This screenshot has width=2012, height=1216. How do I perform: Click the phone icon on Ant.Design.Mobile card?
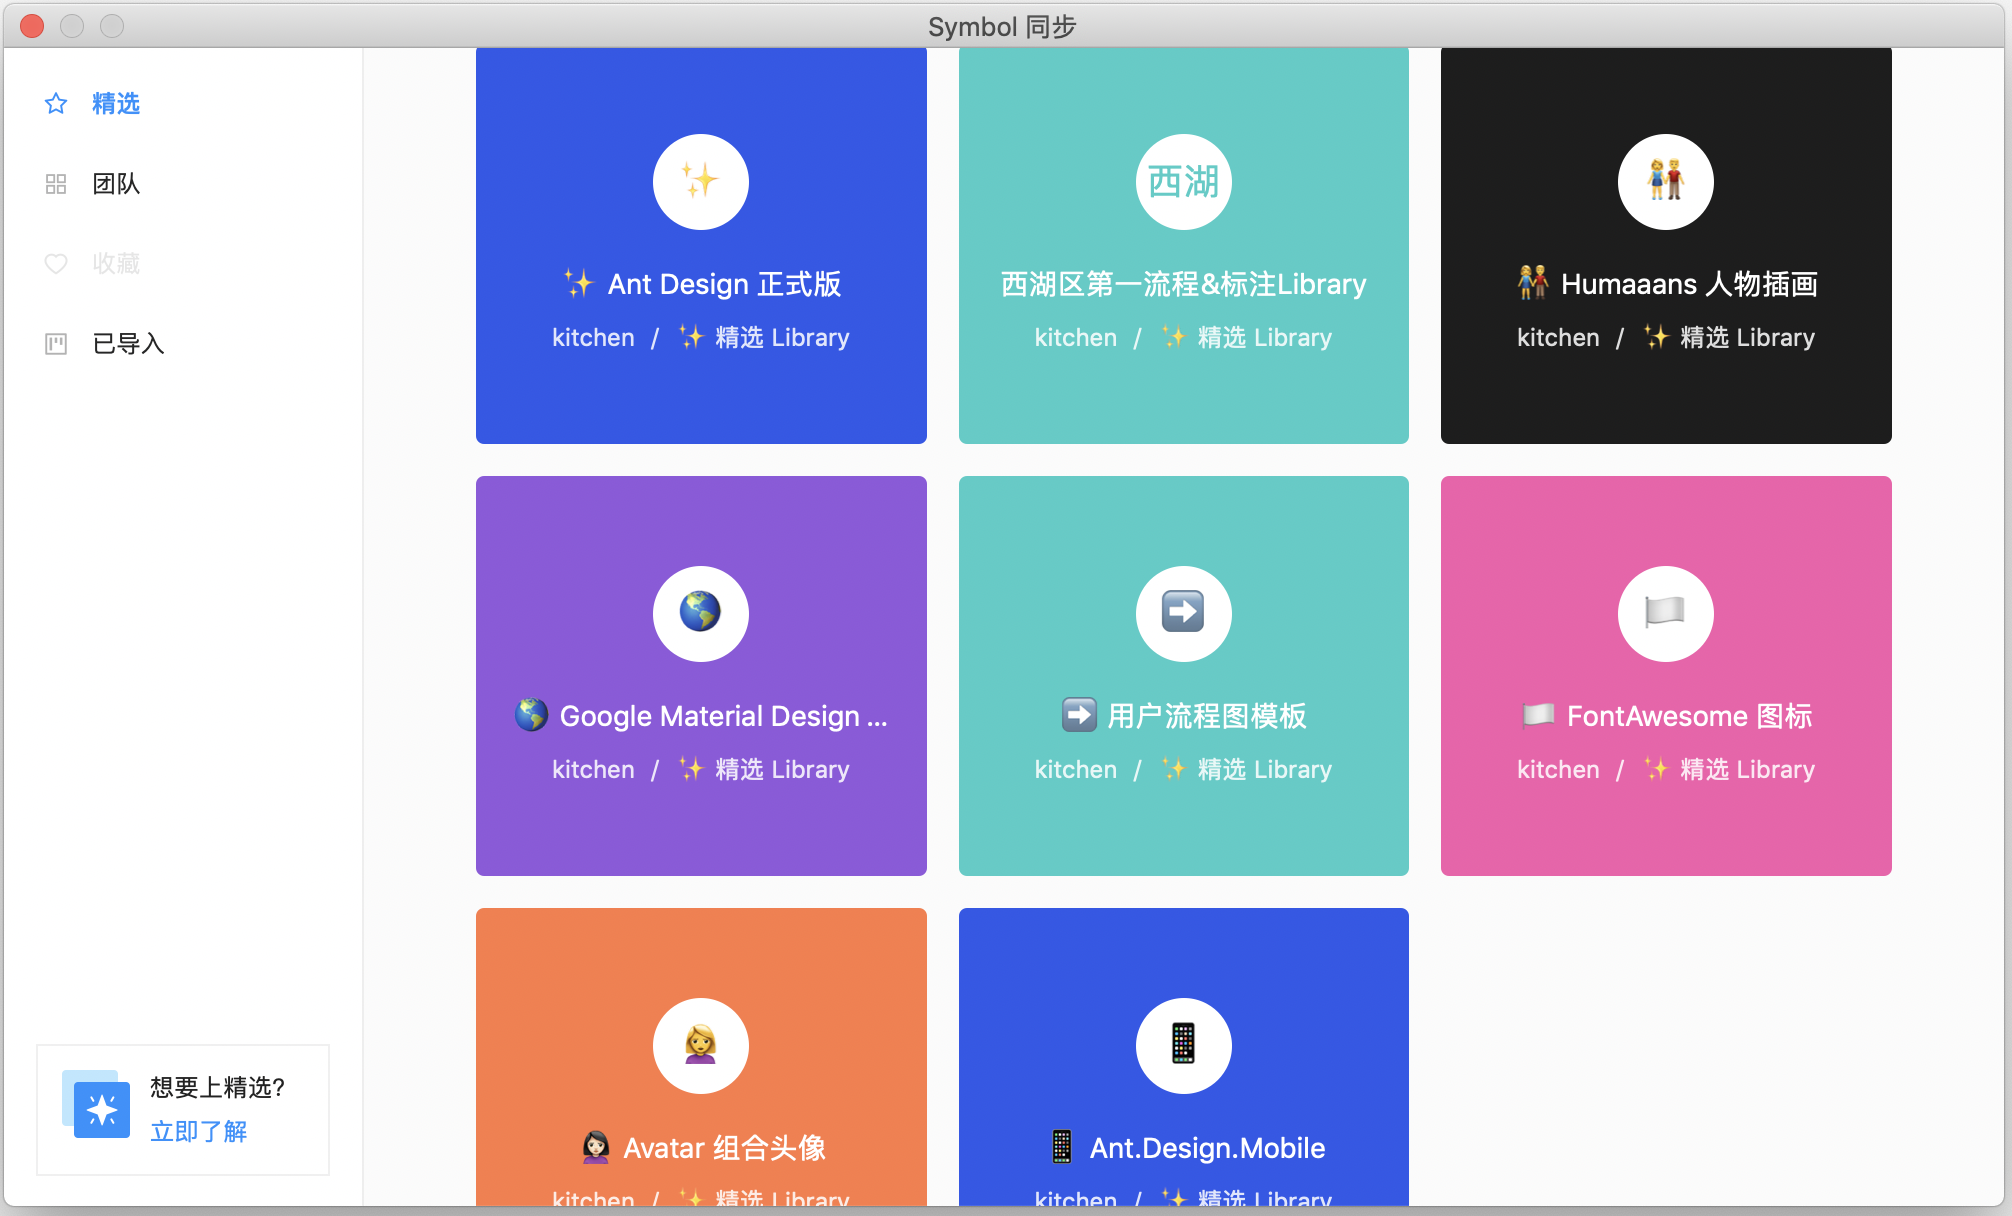tap(1183, 1045)
